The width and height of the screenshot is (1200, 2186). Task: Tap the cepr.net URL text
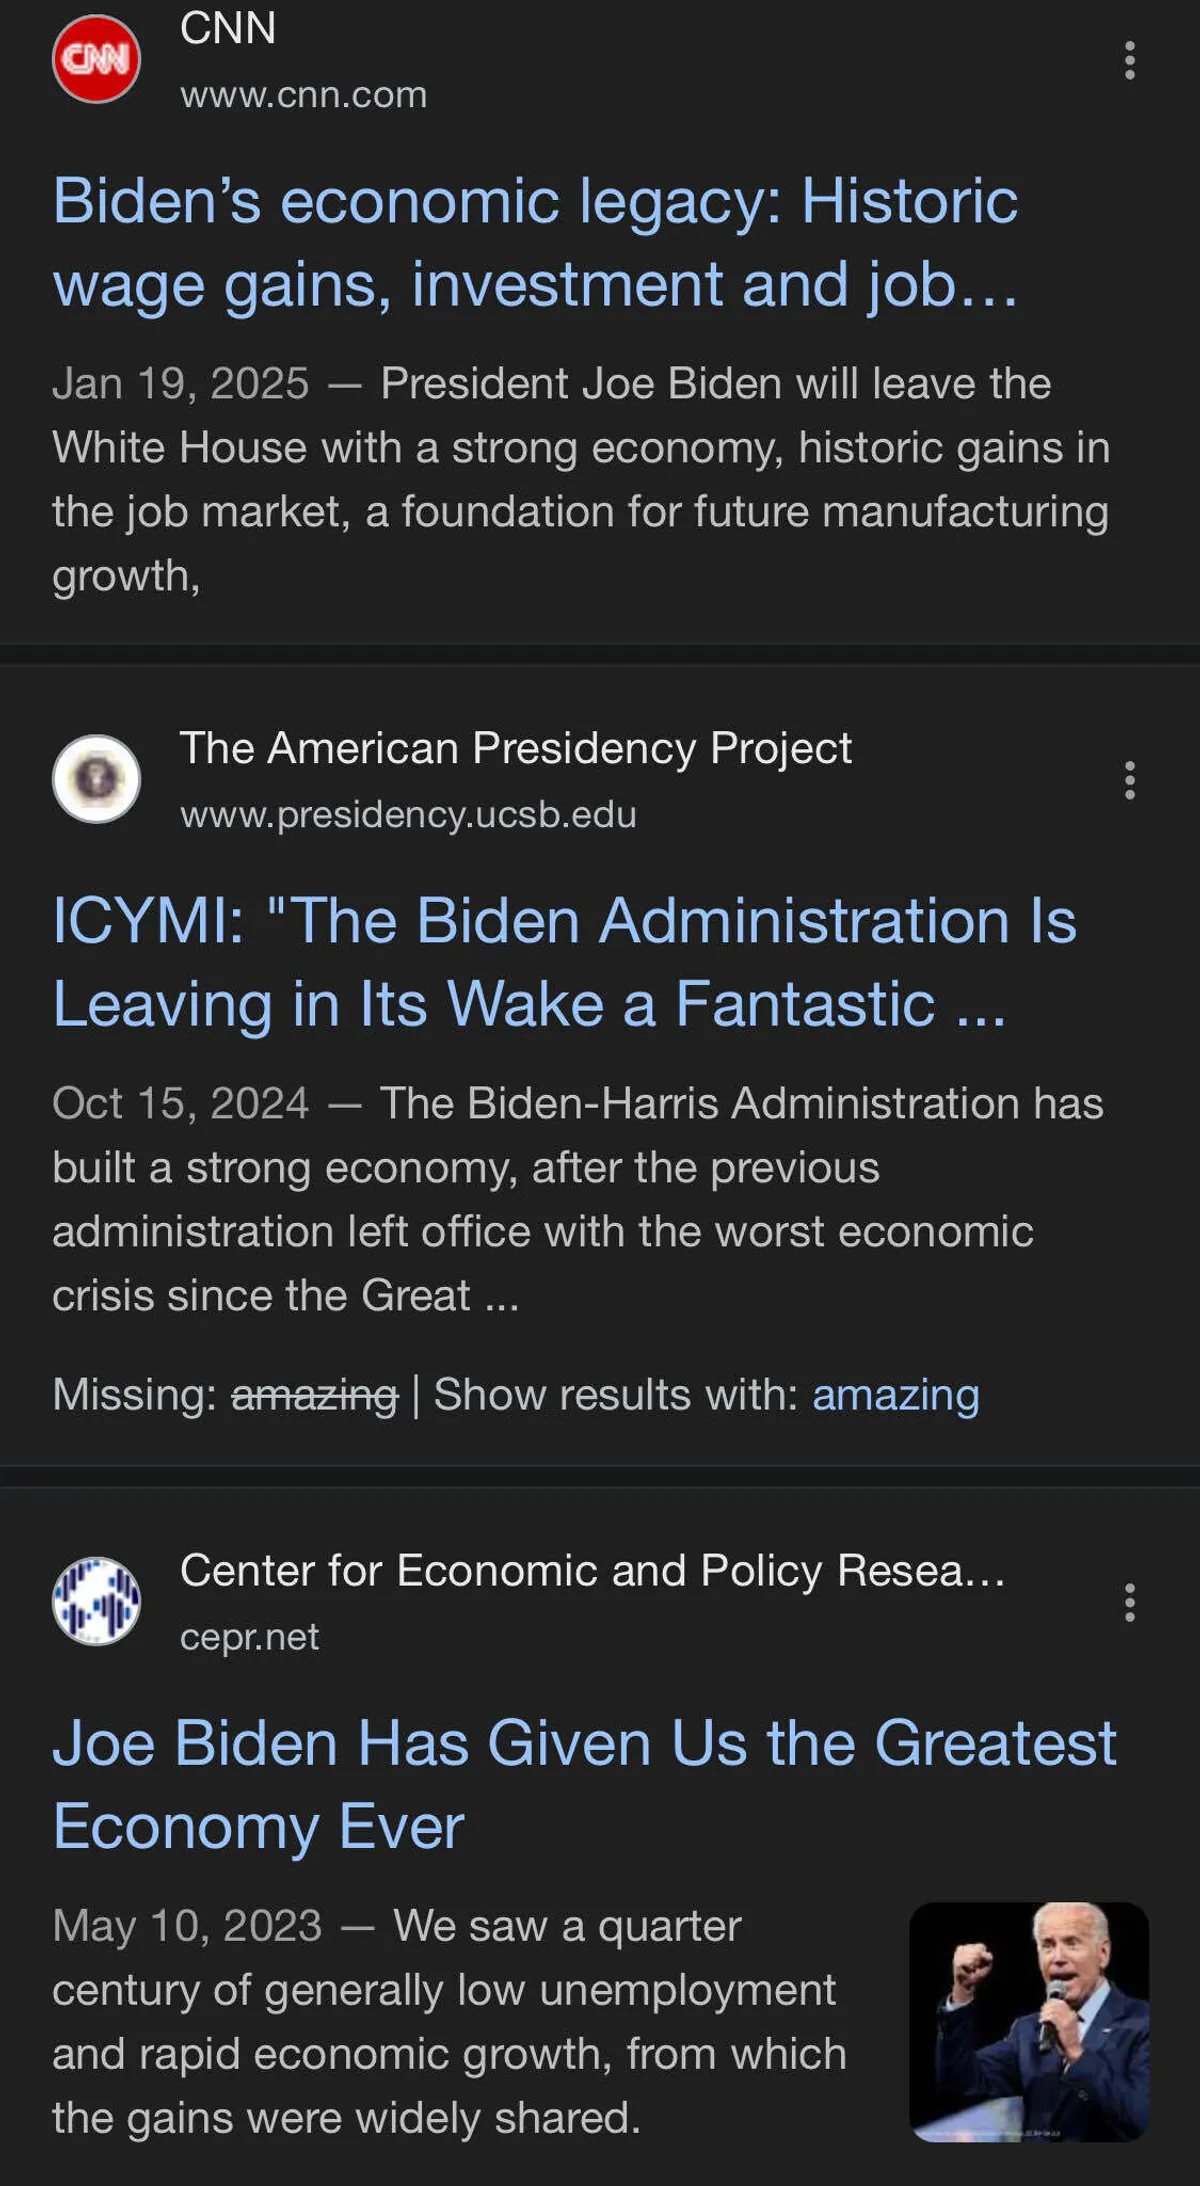pos(249,1637)
